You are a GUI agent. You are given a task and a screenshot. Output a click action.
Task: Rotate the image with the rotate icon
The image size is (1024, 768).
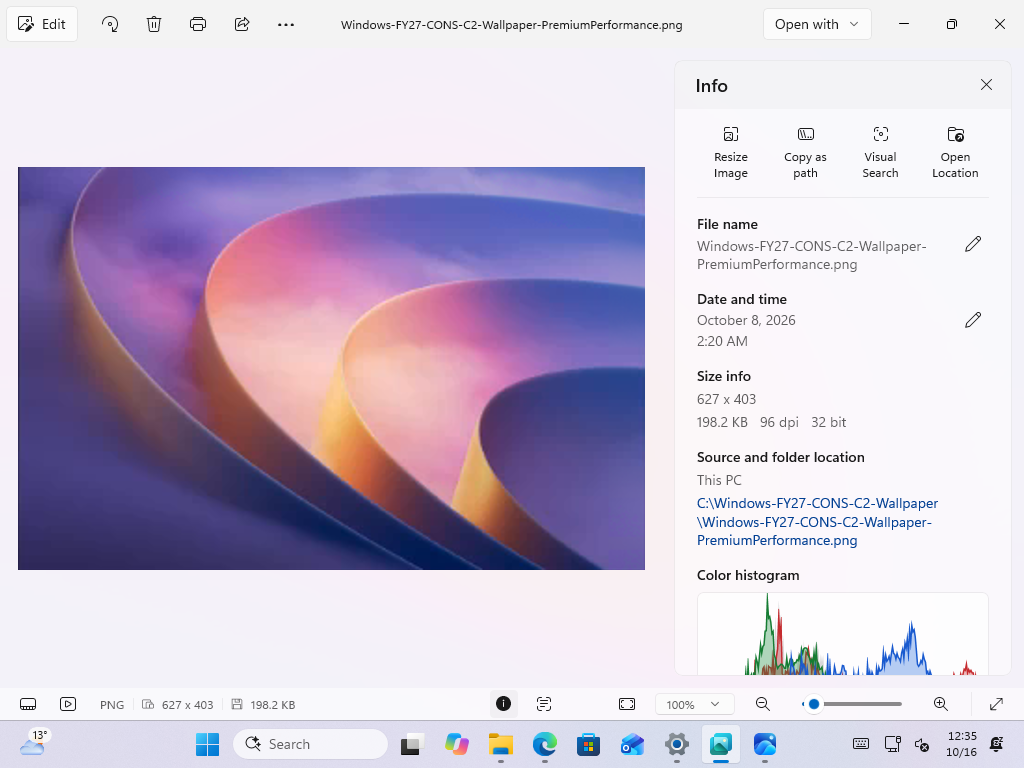coord(110,24)
